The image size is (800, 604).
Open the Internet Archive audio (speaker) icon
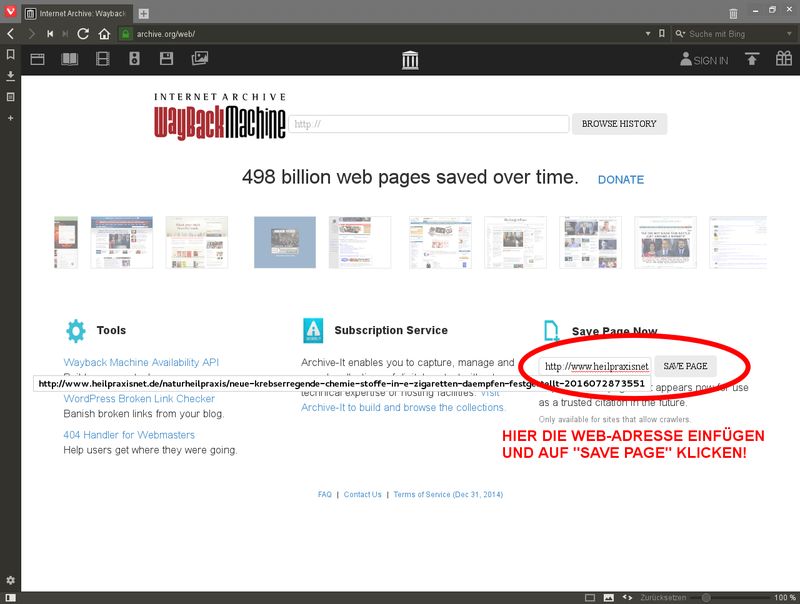[x=134, y=60]
